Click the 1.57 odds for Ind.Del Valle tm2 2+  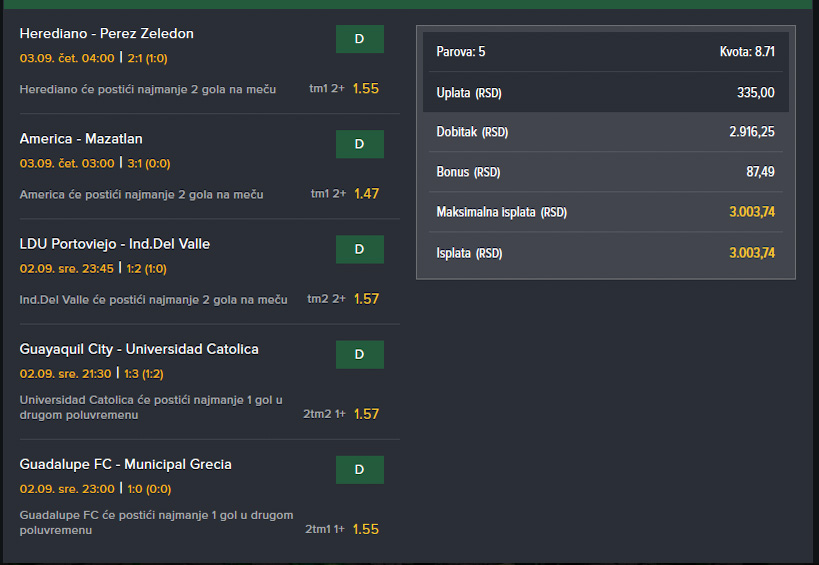[366, 299]
